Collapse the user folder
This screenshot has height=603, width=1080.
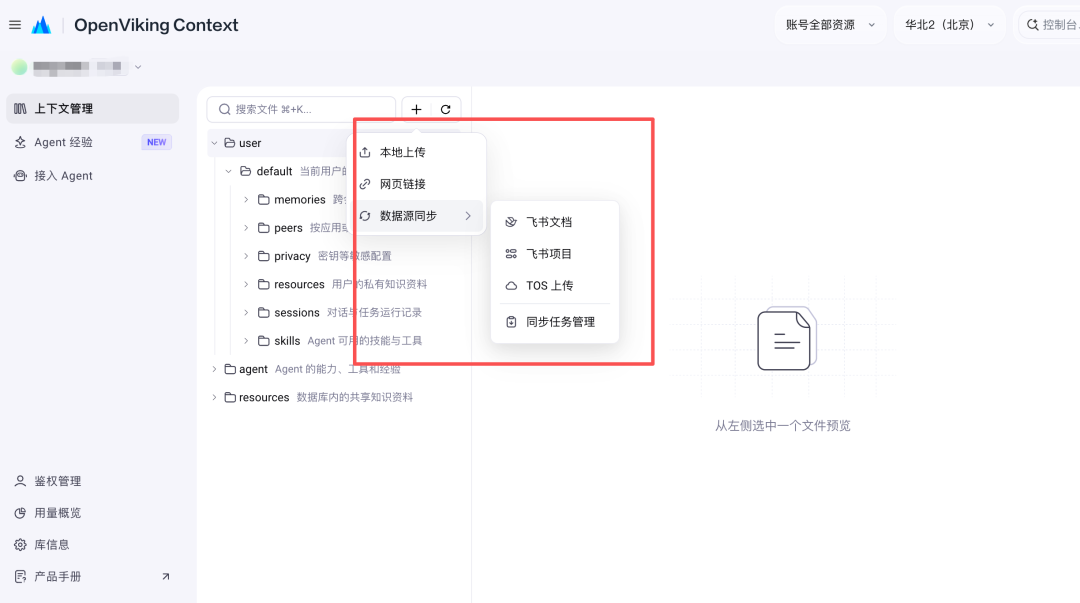pos(214,143)
